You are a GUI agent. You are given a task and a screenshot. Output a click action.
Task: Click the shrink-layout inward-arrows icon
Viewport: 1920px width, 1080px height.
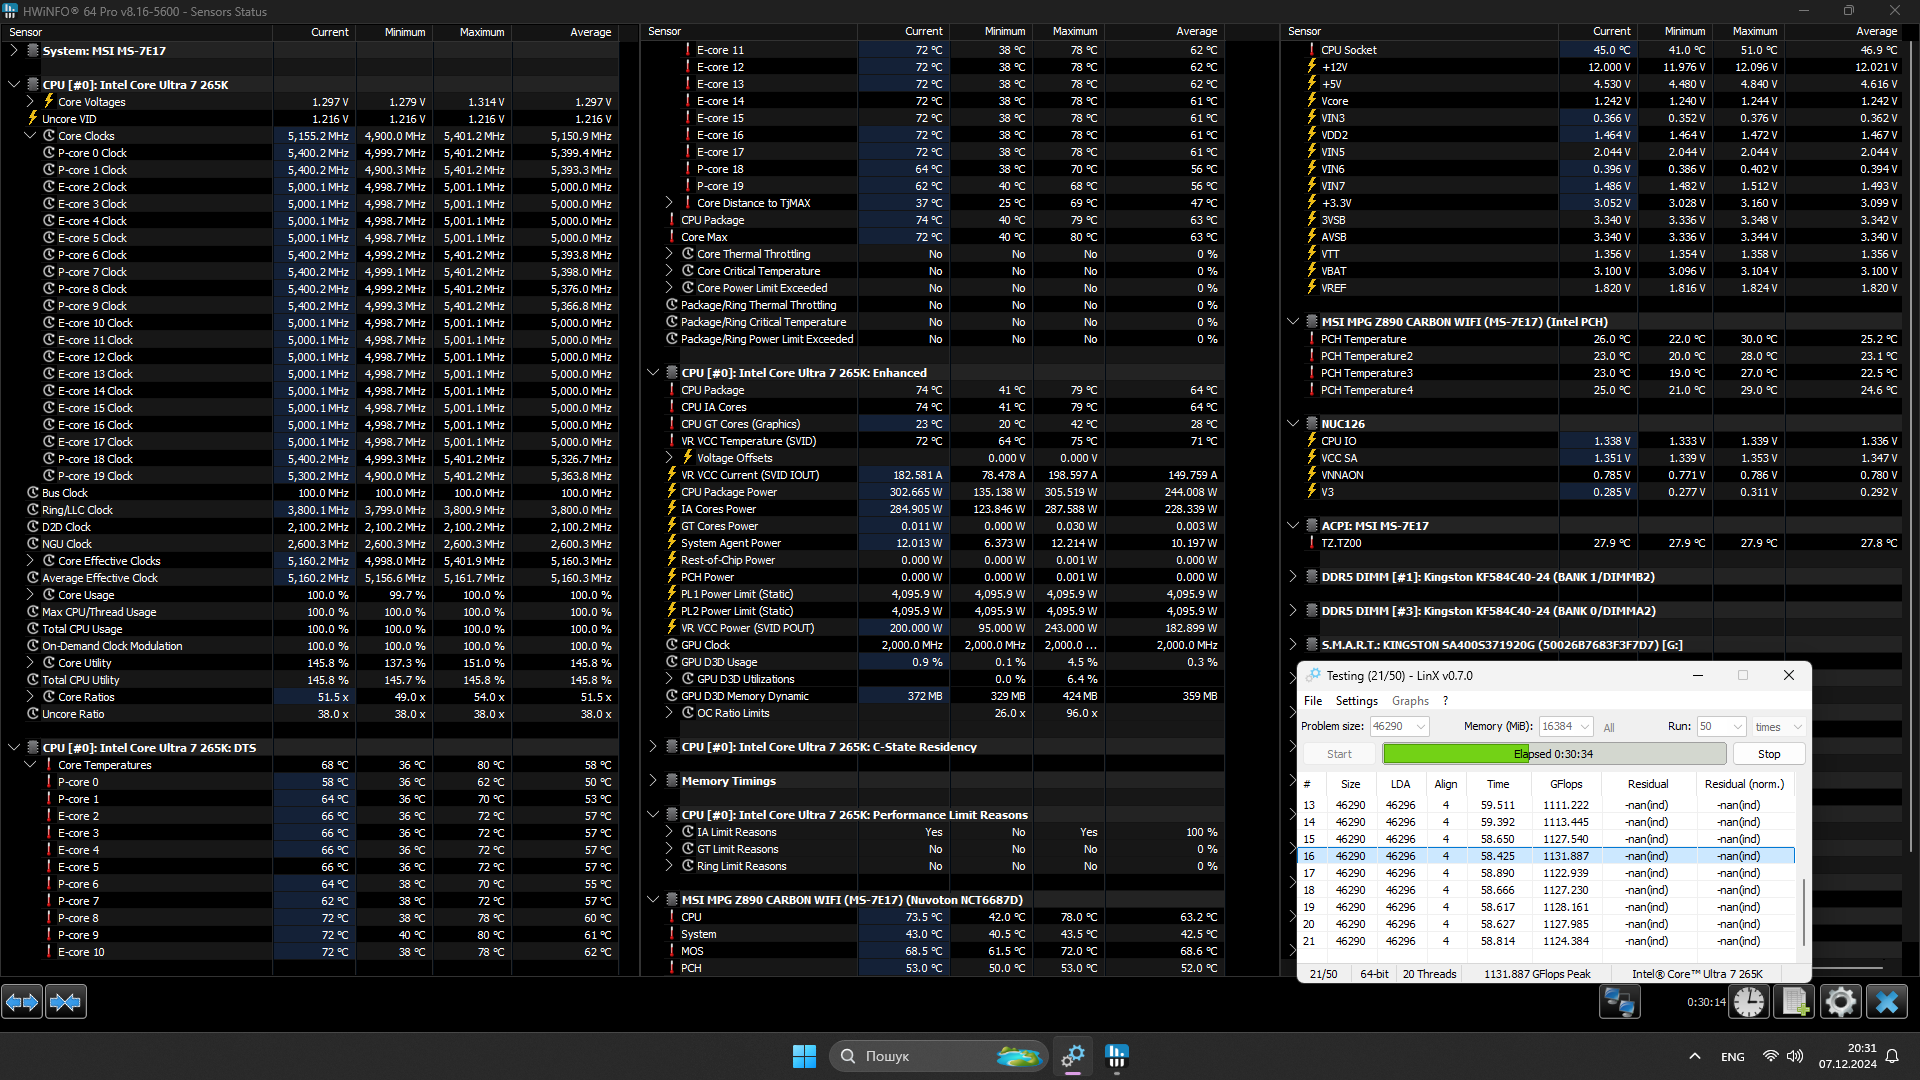coord(66,1001)
